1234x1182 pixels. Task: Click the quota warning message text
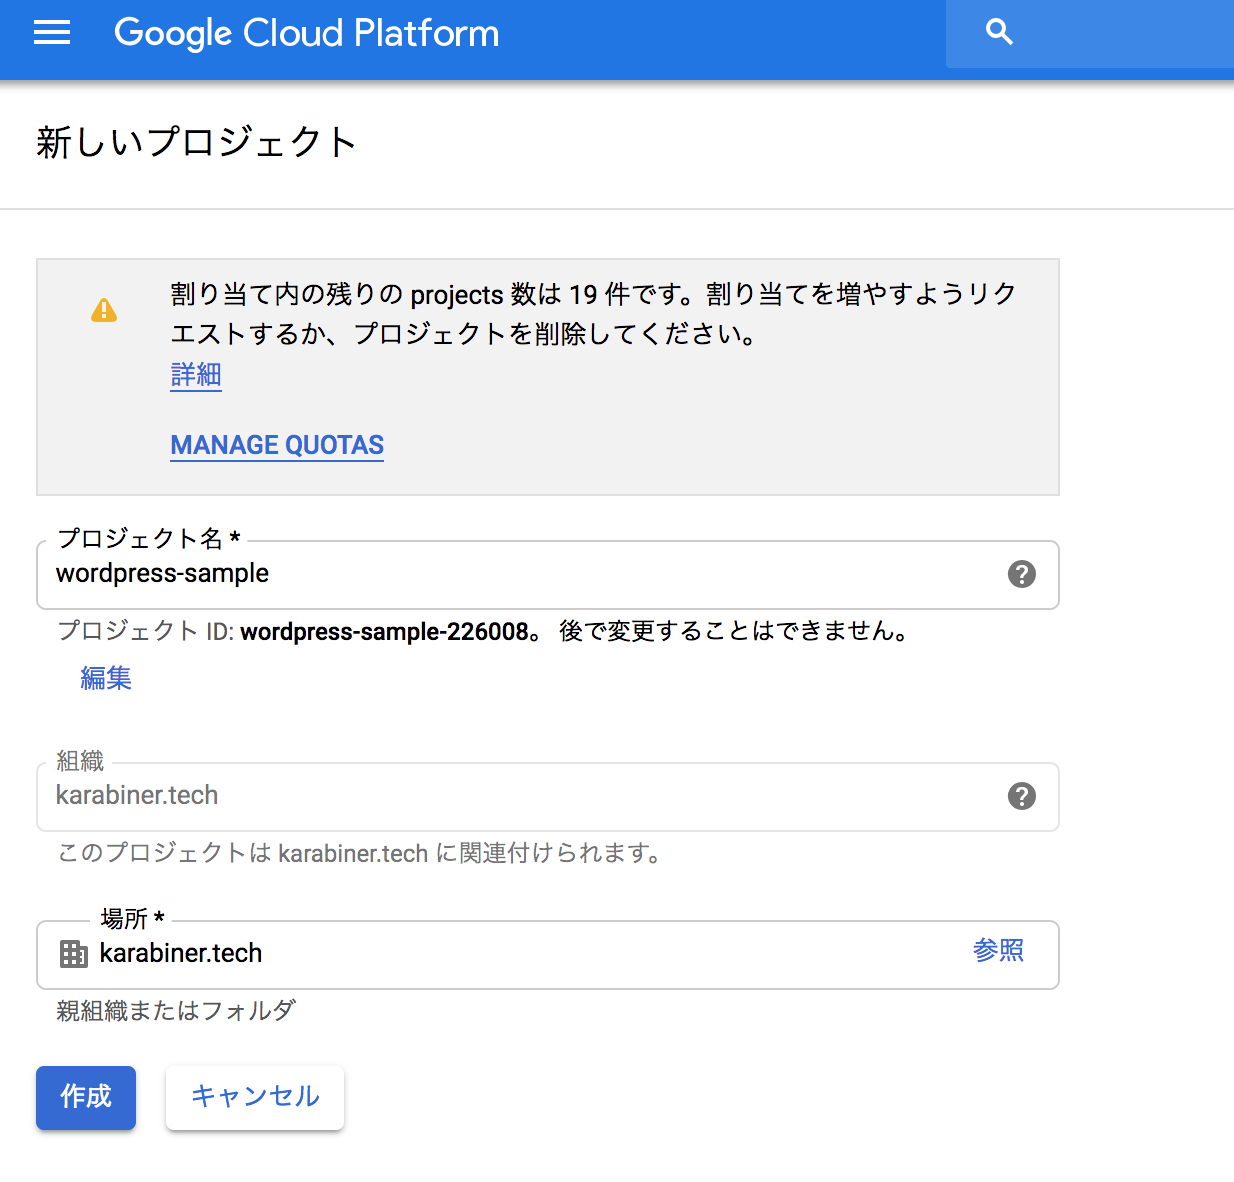click(592, 313)
